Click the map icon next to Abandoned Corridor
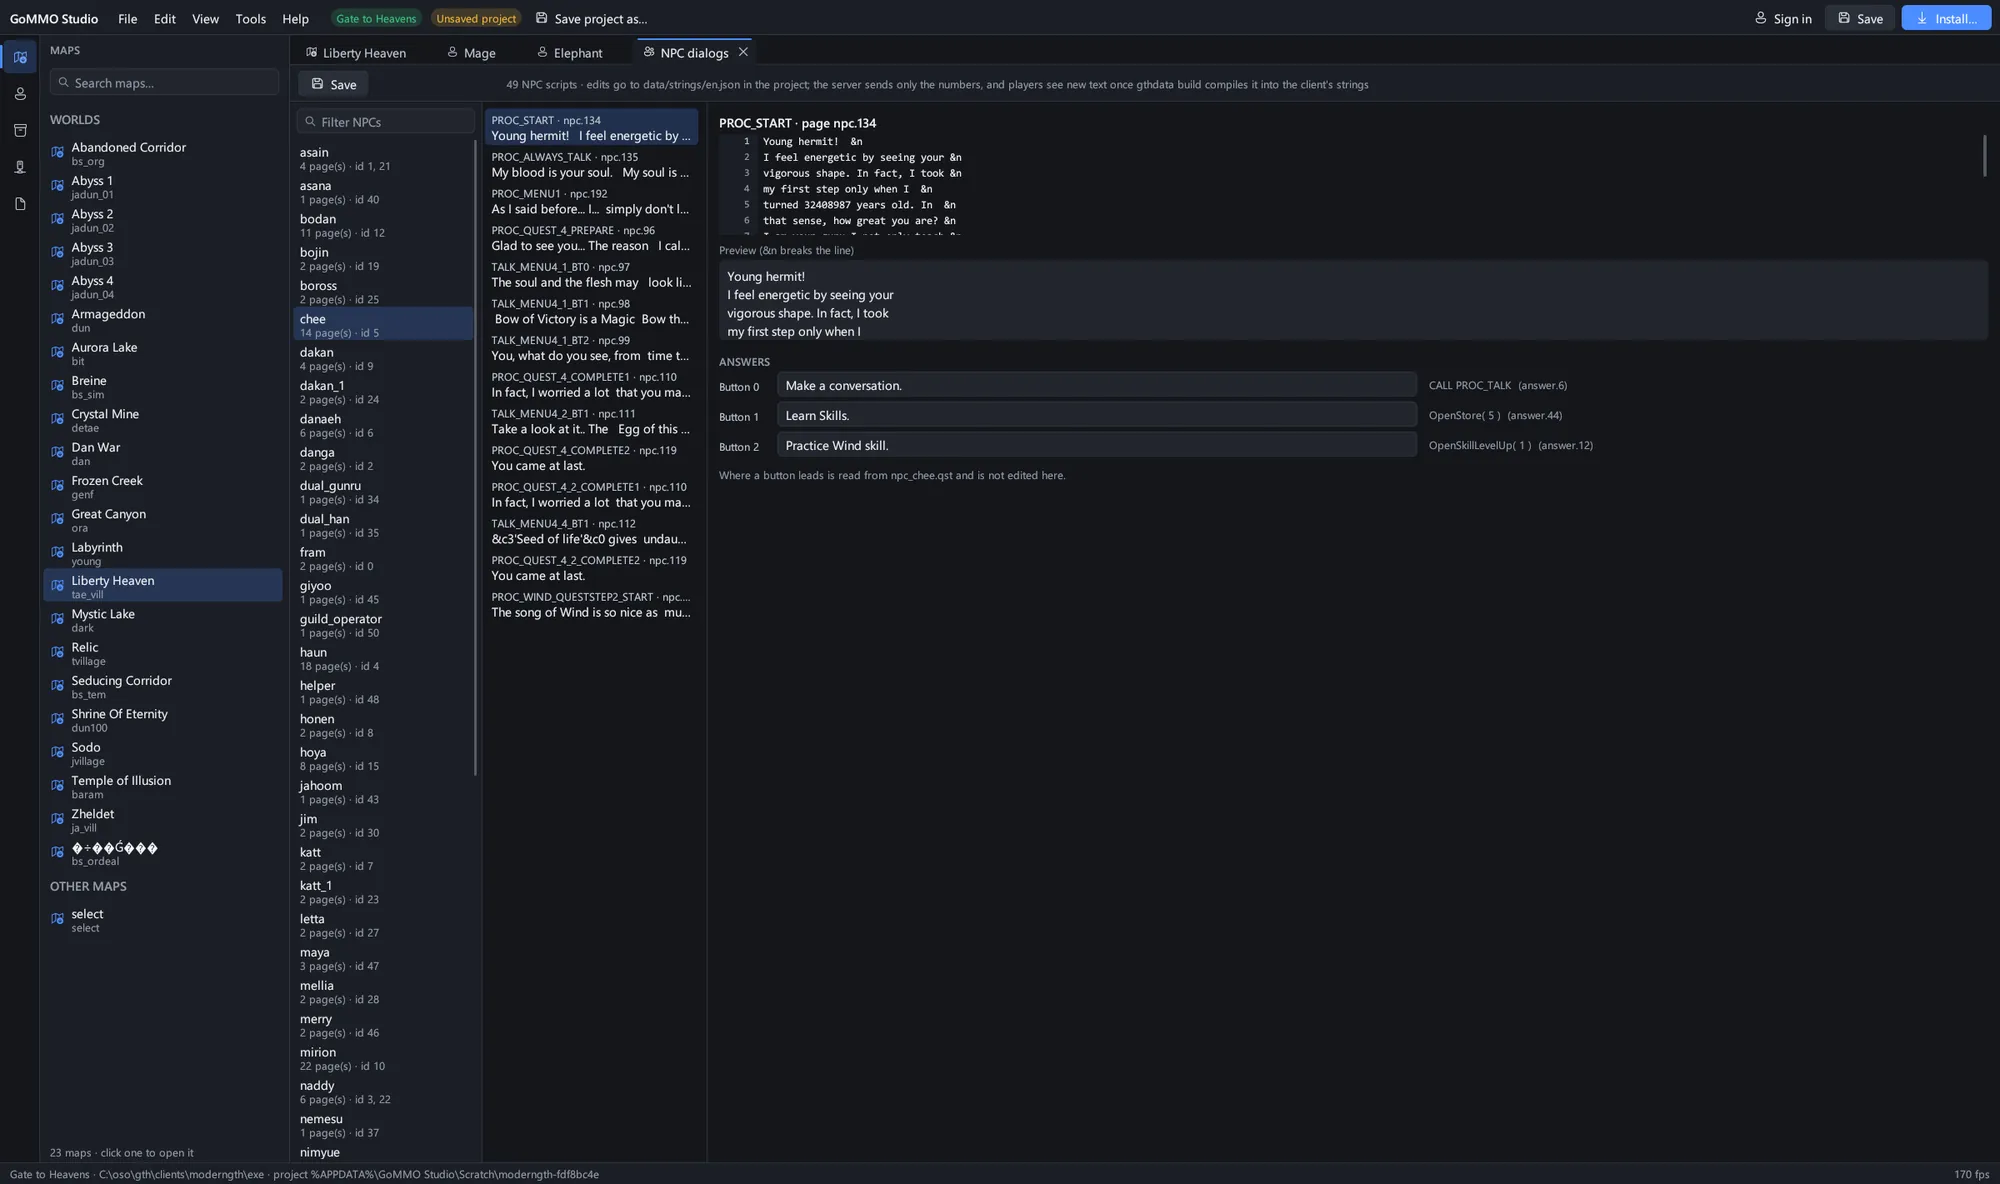The height and width of the screenshot is (1184, 2000). pyautogui.click(x=58, y=153)
